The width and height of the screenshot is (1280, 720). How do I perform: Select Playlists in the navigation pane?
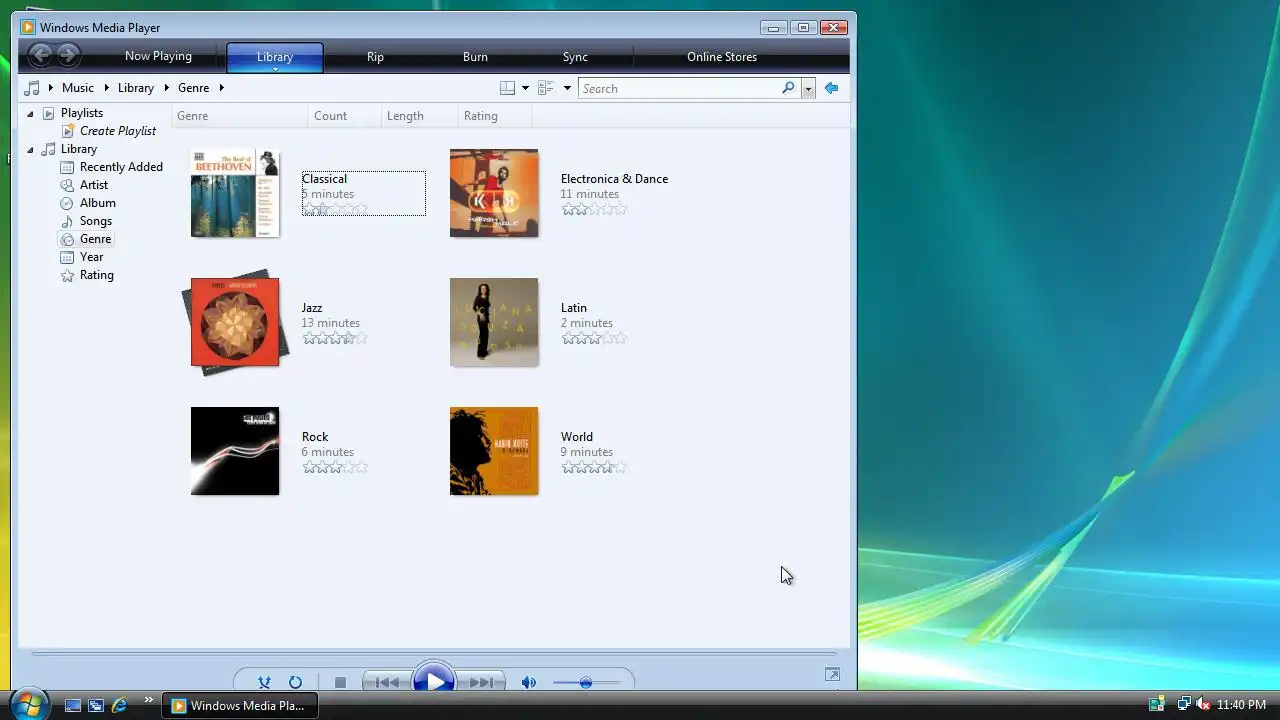(x=82, y=113)
